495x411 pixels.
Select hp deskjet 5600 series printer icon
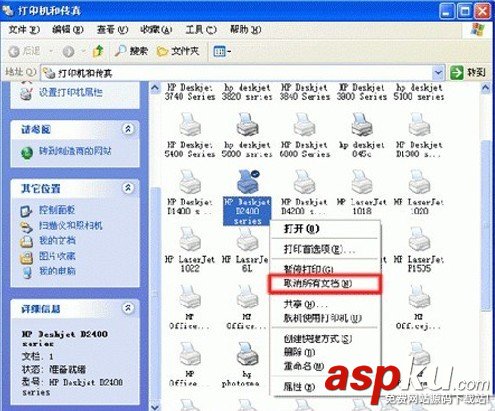tap(247, 125)
